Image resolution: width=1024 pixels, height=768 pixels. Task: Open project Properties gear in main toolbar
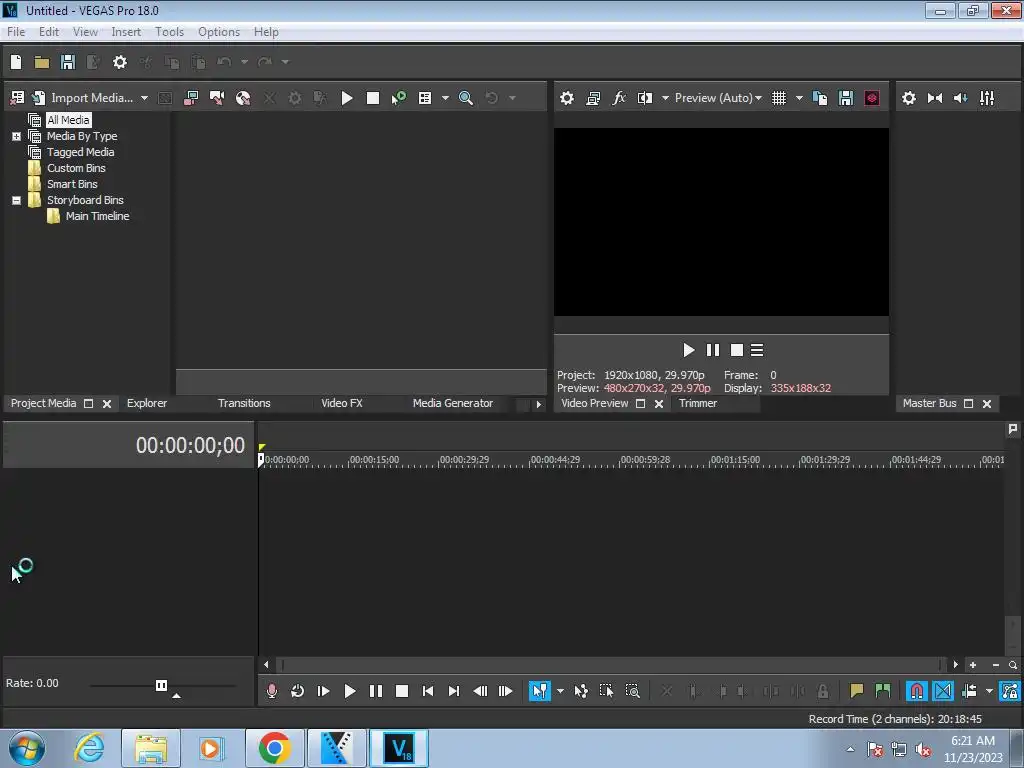coord(120,62)
